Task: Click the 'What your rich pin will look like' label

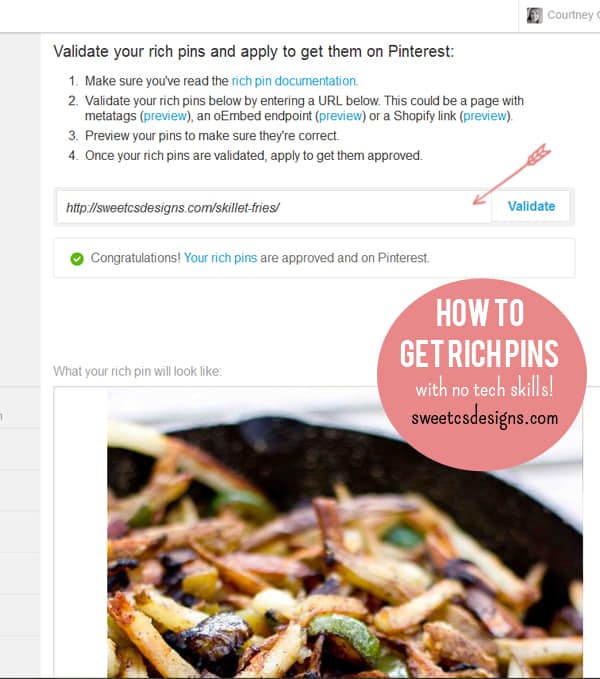Action: coord(137,372)
